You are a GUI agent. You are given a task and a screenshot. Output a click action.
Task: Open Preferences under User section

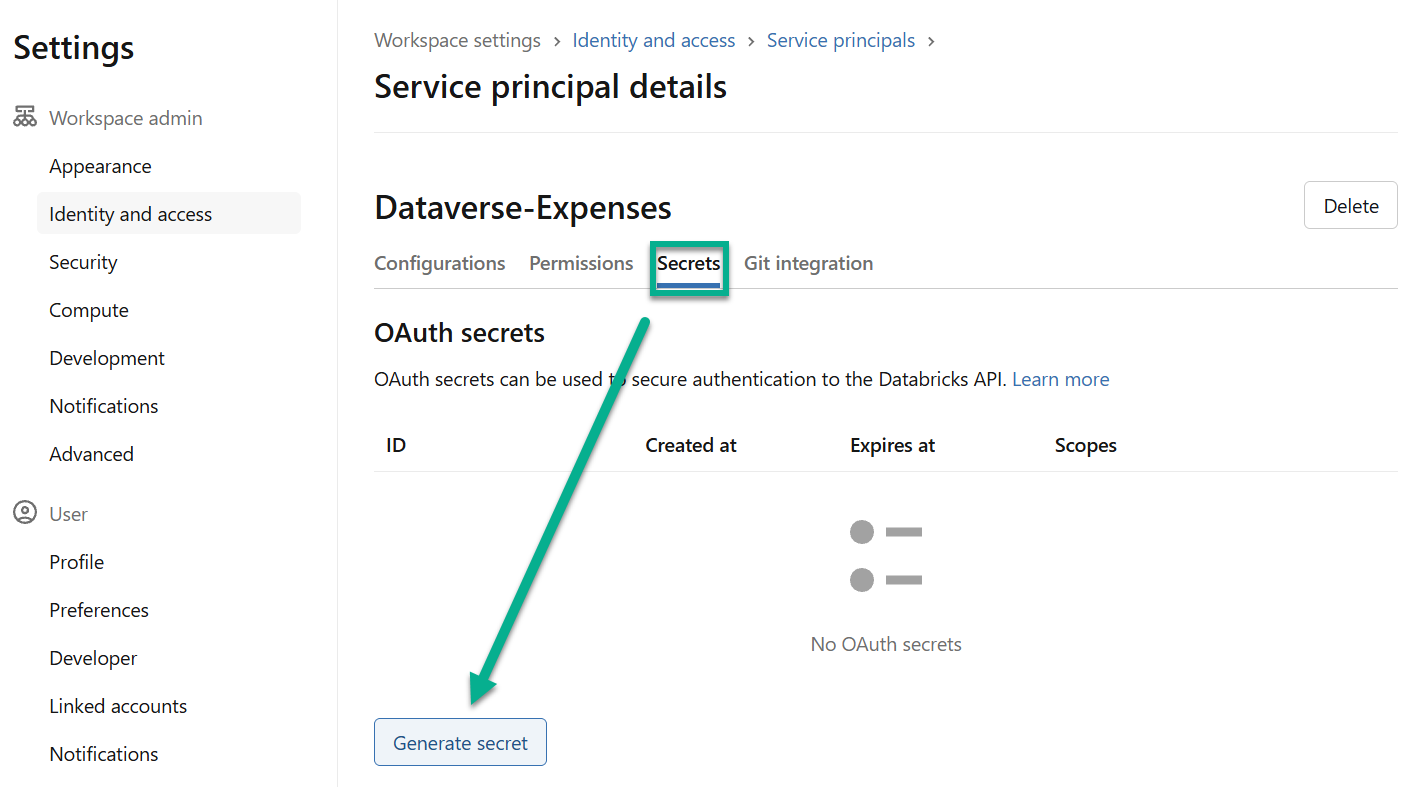coord(99,610)
